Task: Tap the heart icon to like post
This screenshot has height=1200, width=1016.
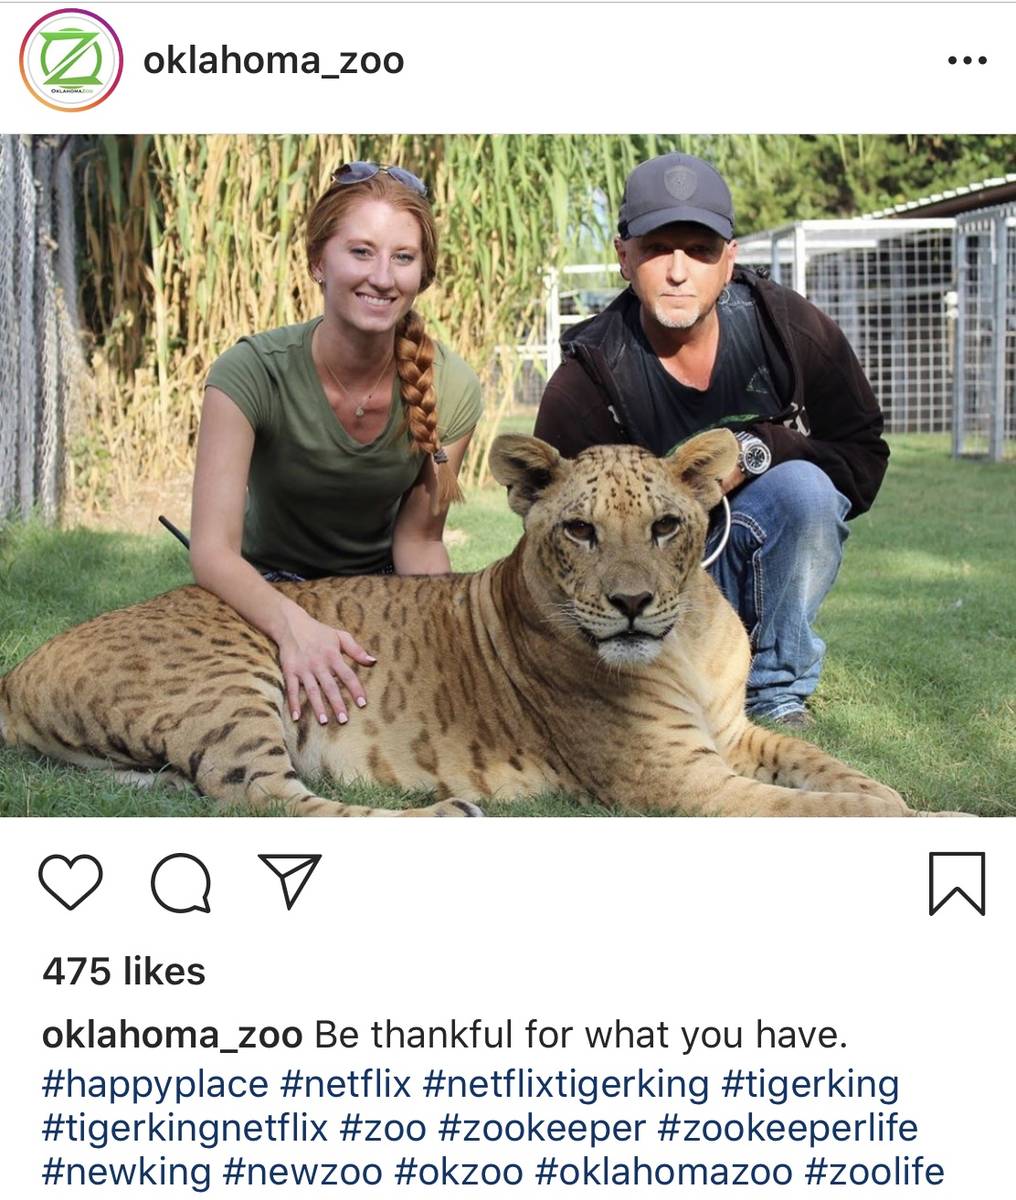Action: (70, 882)
